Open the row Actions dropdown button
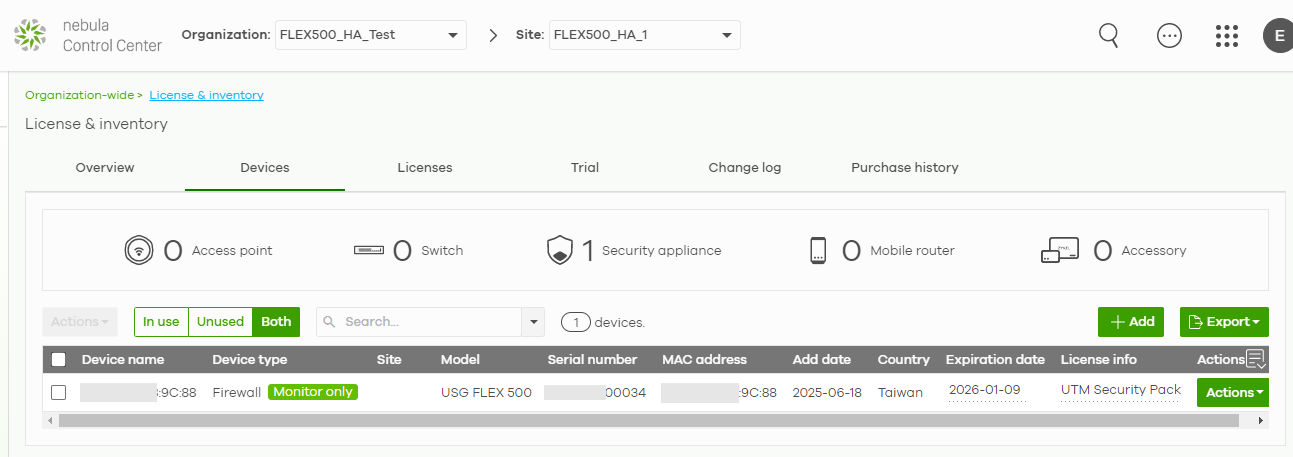This screenshot has width=1293, height=457. pos(1233,392)
